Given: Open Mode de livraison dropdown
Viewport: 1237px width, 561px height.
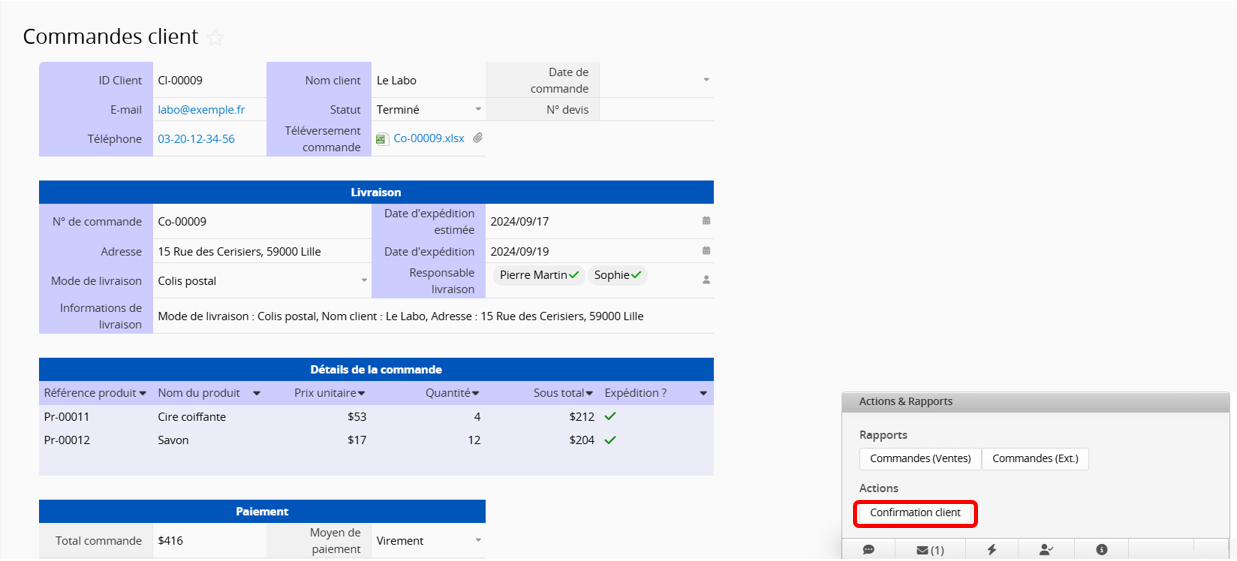Looking at the screenshot, I should (364, 281).
